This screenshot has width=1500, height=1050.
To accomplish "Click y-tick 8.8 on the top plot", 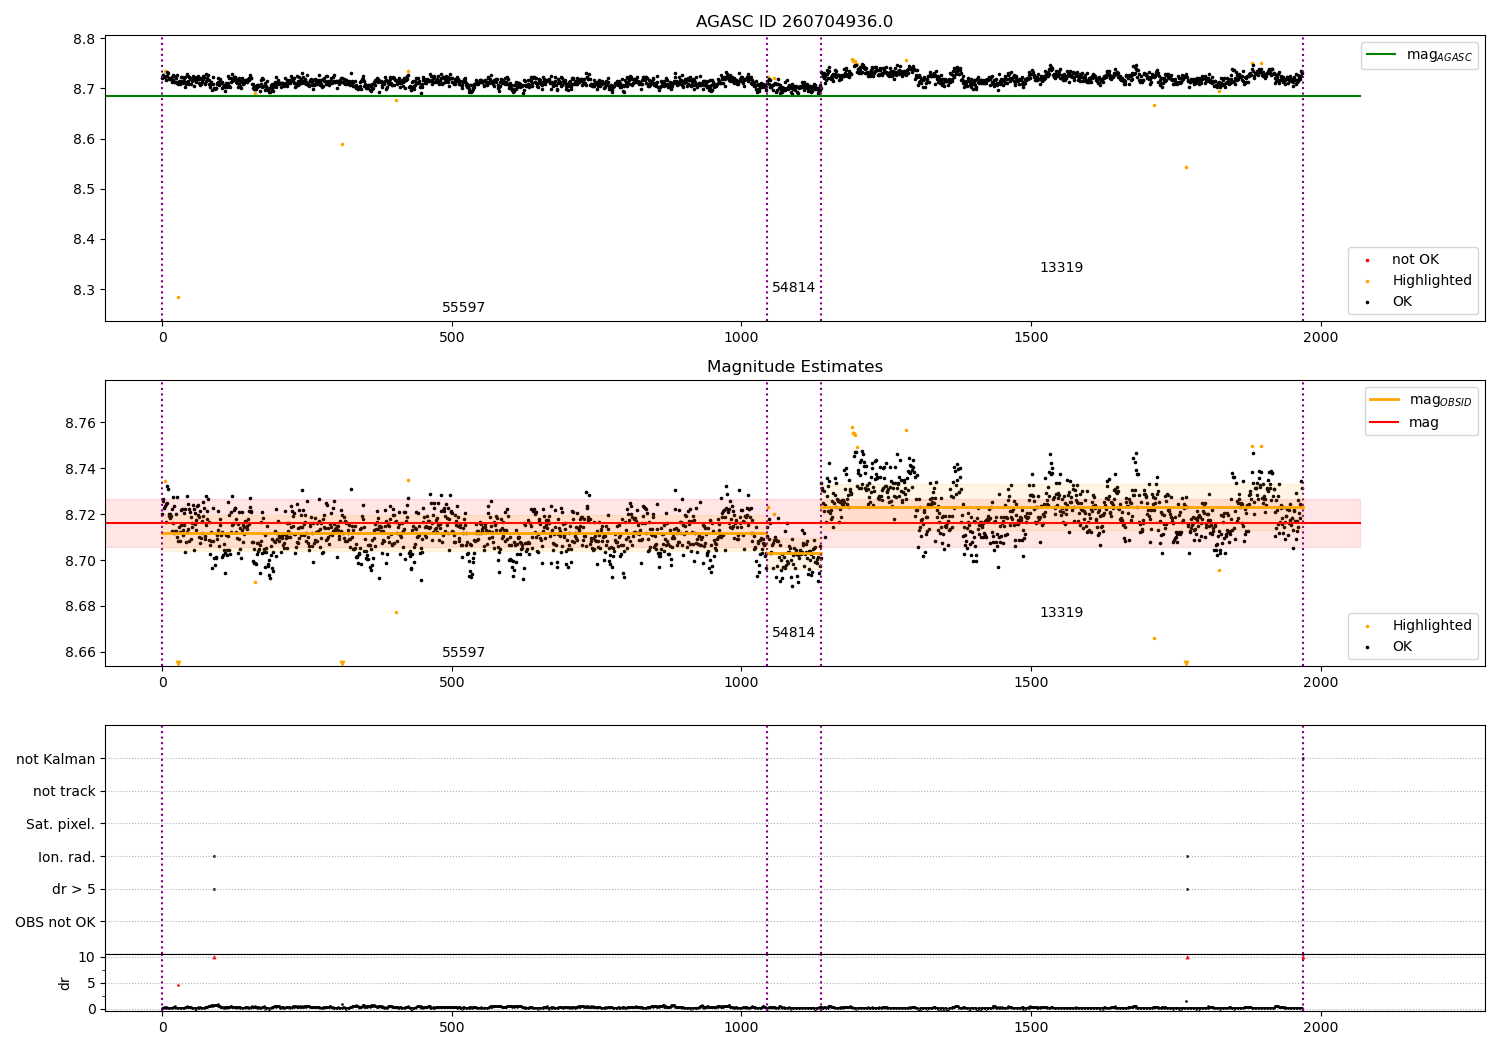I will pos(84,40).
